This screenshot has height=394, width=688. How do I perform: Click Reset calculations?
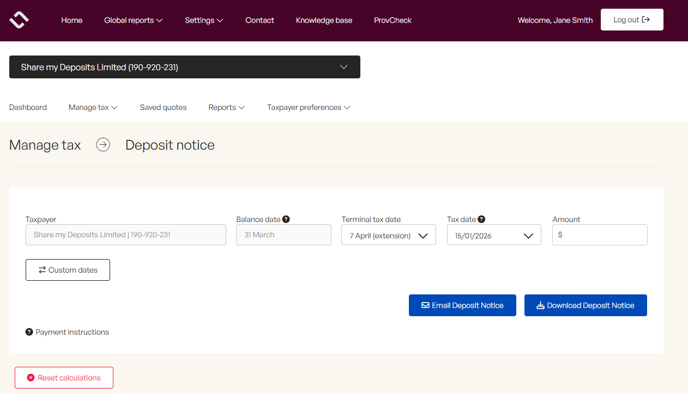pos(64,377)
